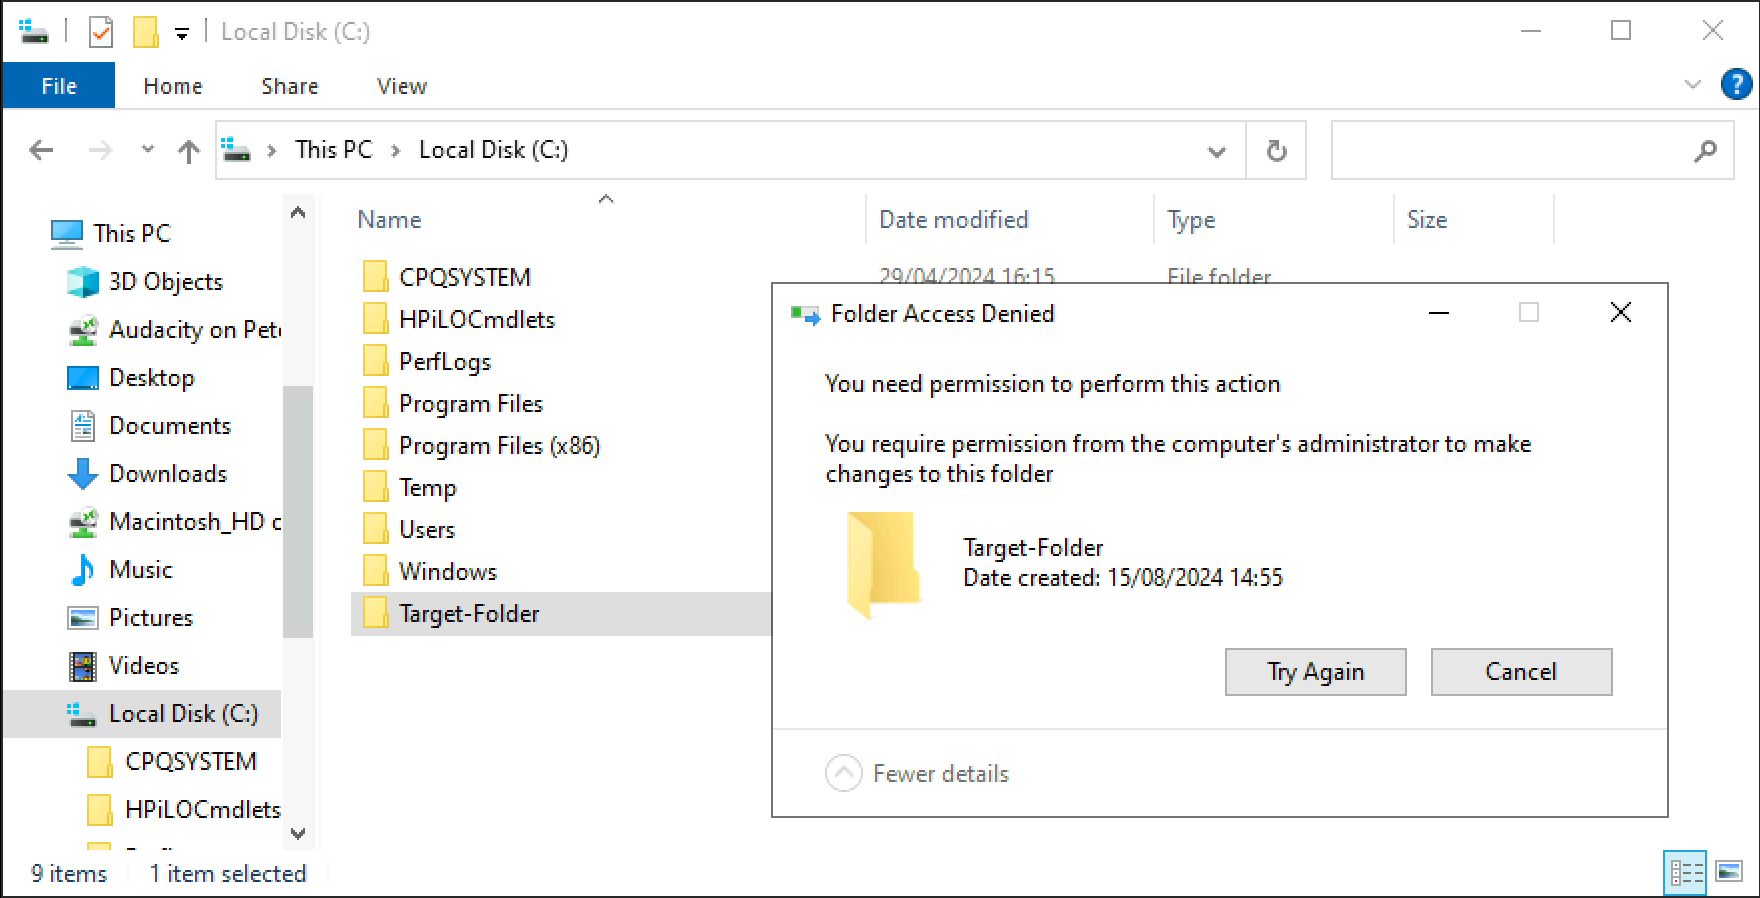This screenshot has width=1760, height=898.
Task: Refresh the Local Disk (C:) view
Action: click(x=1276, y=151)
